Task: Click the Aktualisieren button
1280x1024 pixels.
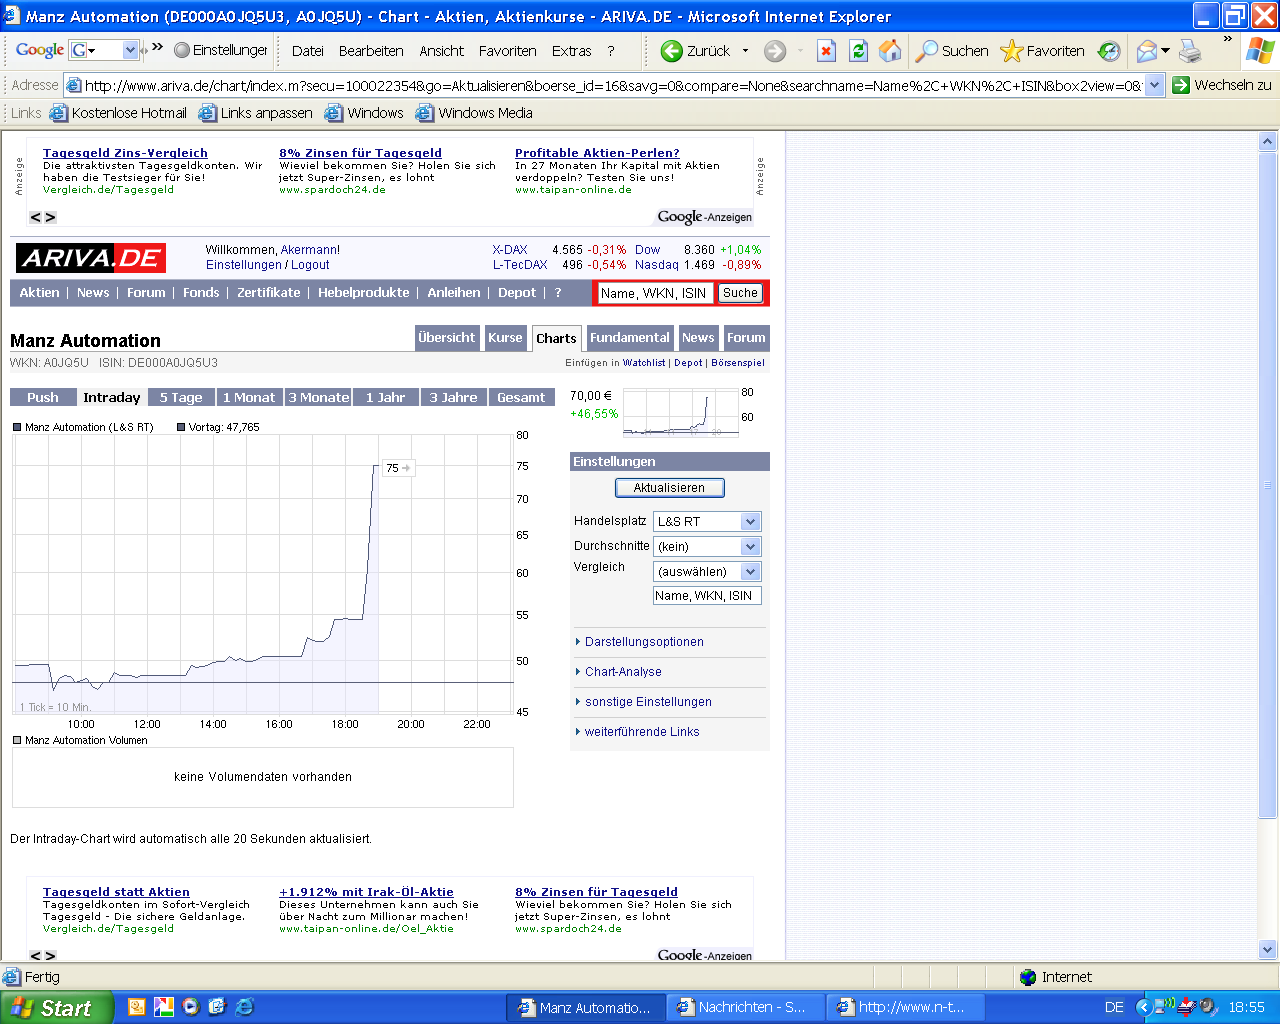Action: (669, 488)
